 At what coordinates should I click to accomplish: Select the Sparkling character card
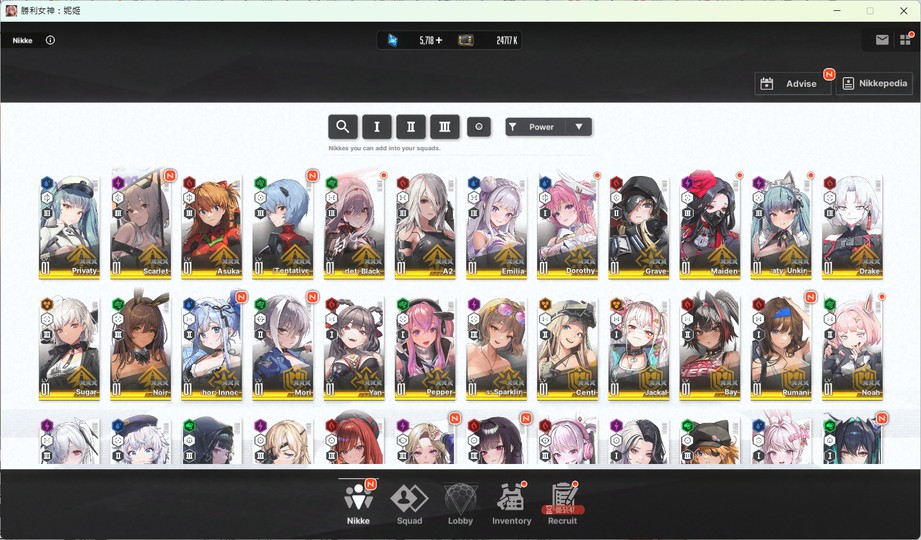(496, 348)
